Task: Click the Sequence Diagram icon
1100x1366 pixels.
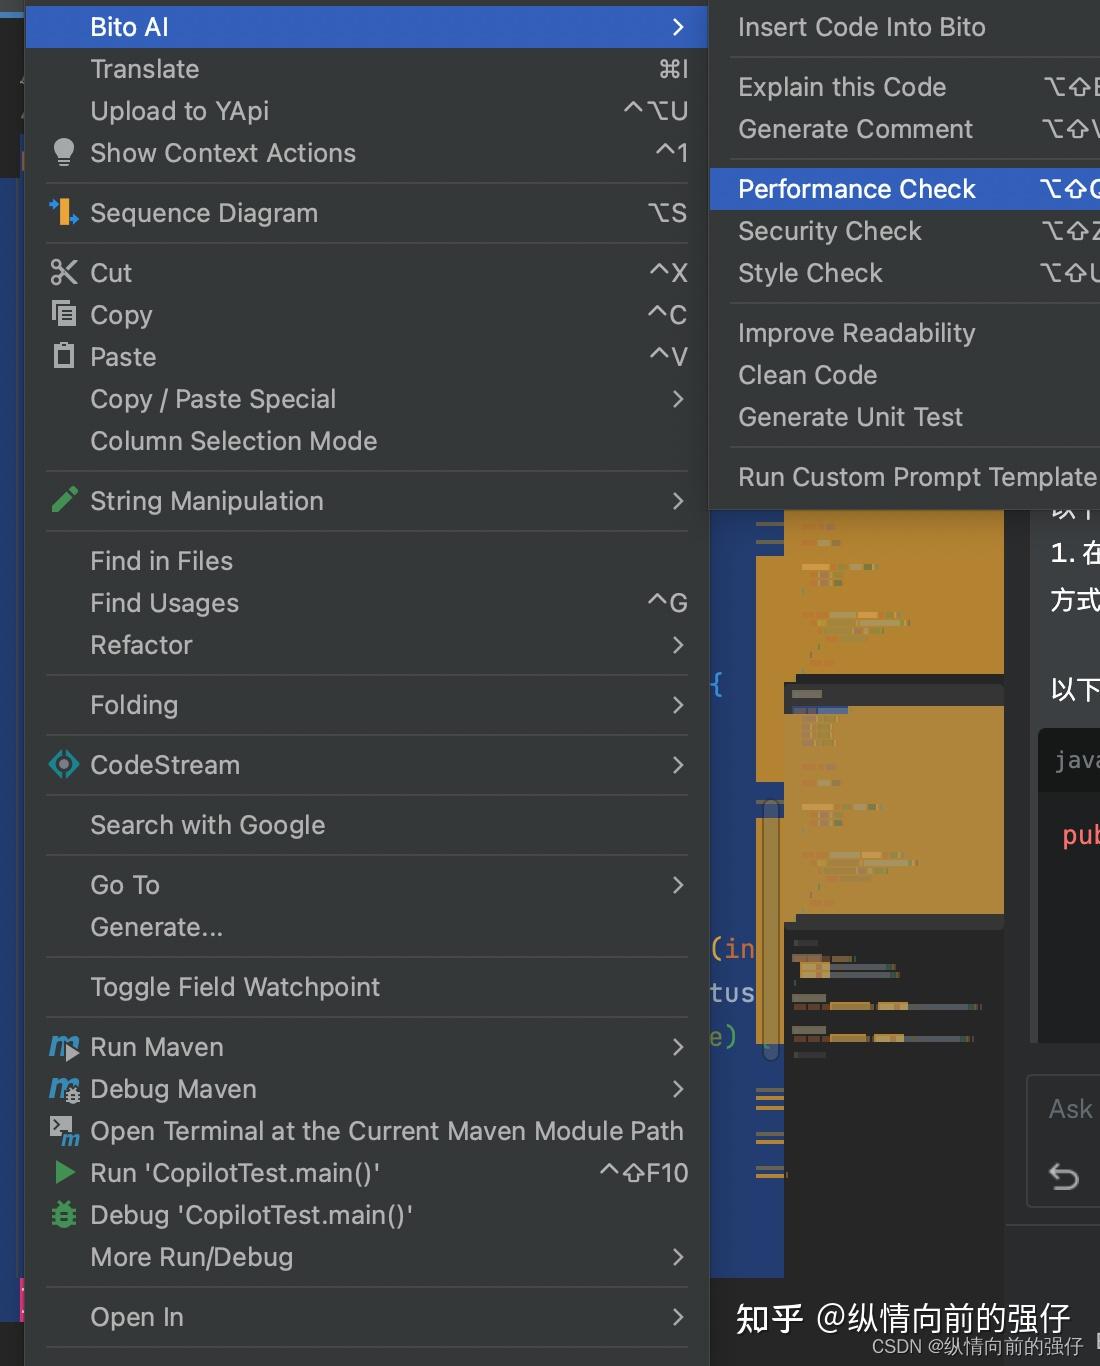Action: pos(64,213)
